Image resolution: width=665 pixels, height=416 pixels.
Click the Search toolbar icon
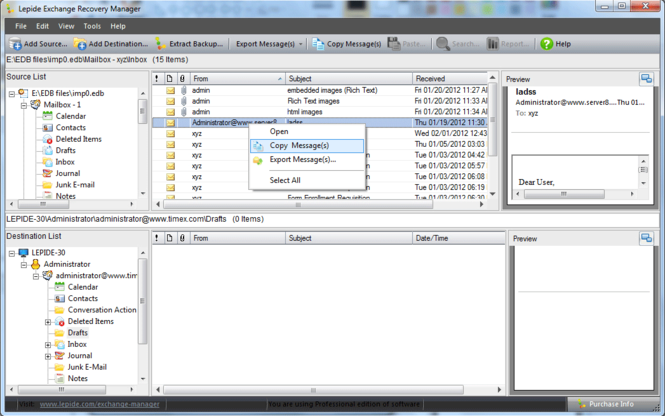click(x=443, y=44)
